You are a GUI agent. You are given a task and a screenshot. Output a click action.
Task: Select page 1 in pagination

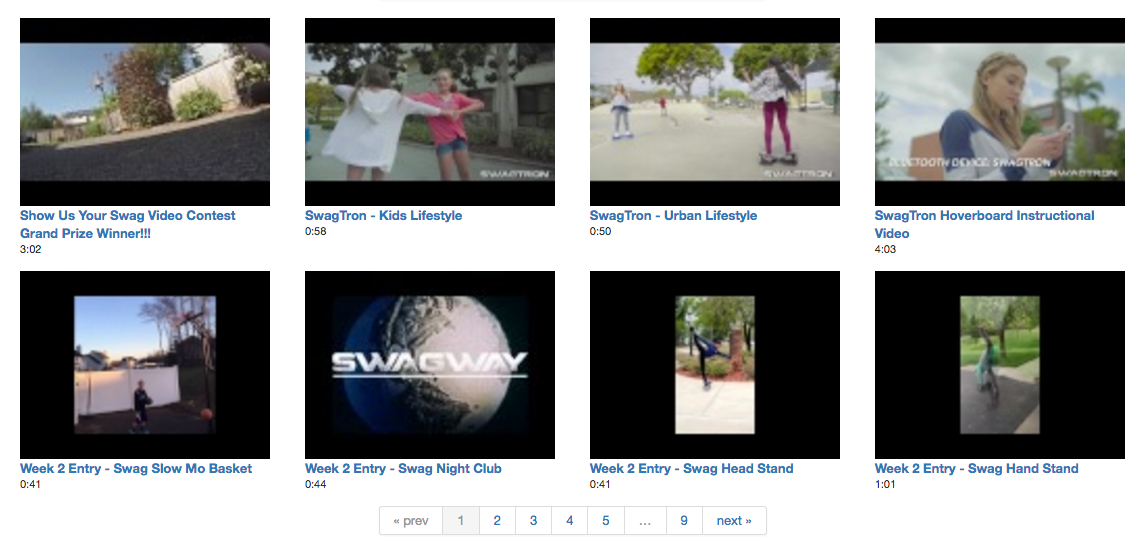click(460, 521)
